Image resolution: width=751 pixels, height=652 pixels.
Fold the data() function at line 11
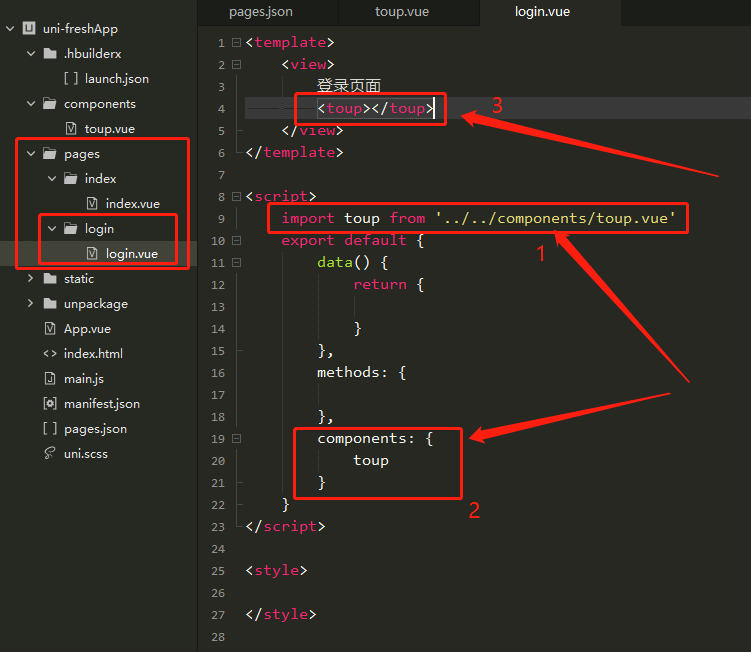(x=236, y=263)
